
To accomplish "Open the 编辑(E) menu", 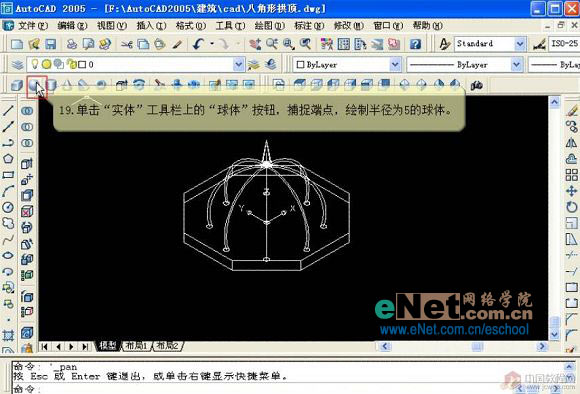I will (72, 26).
